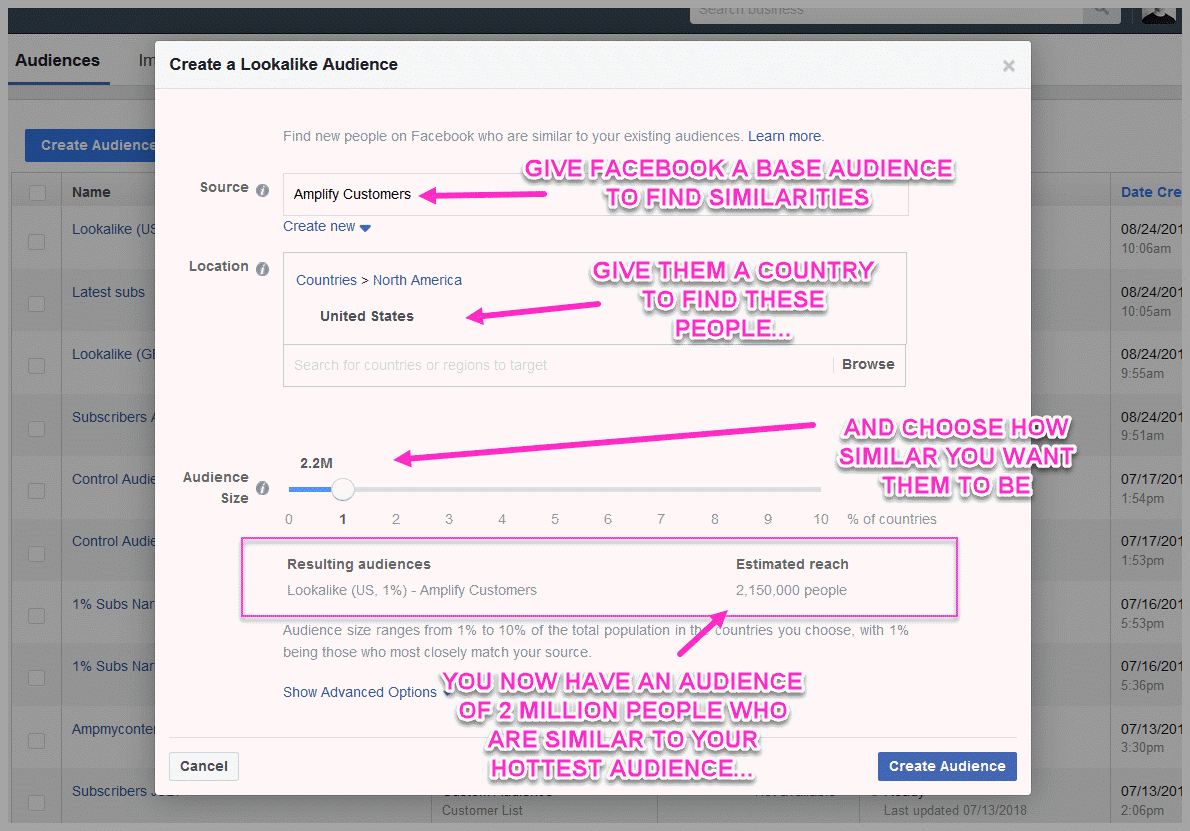The image size is (1190, 831).
Task: Select Lookalike (US, 1%) - Amplify Customers text
Action: (411, 590)
